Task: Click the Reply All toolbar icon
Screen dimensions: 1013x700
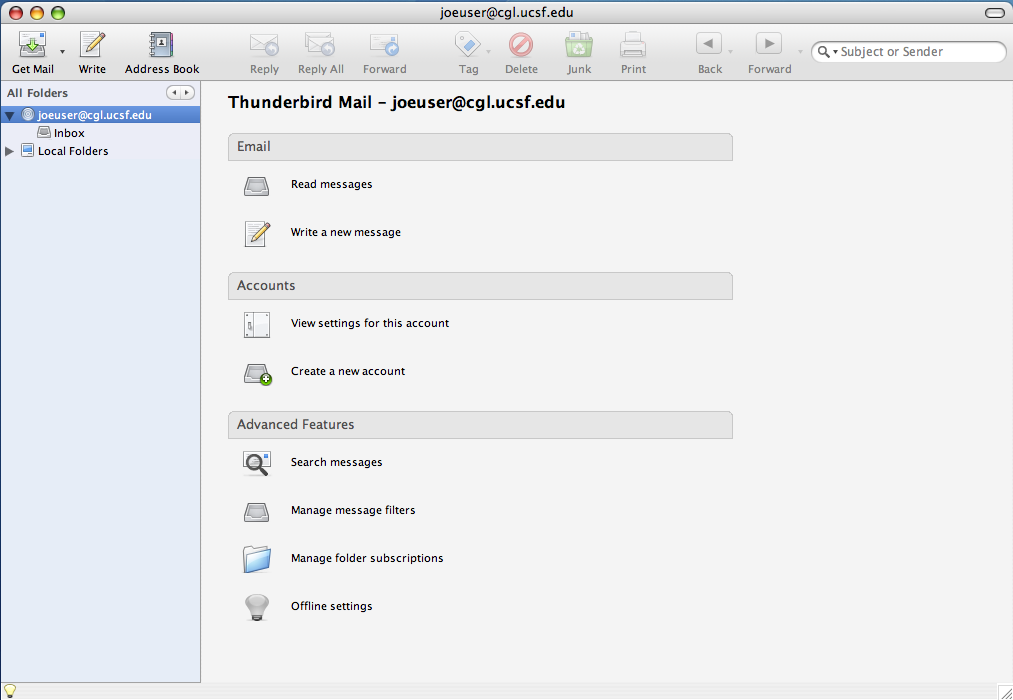Action: click(x=320, y=45)
